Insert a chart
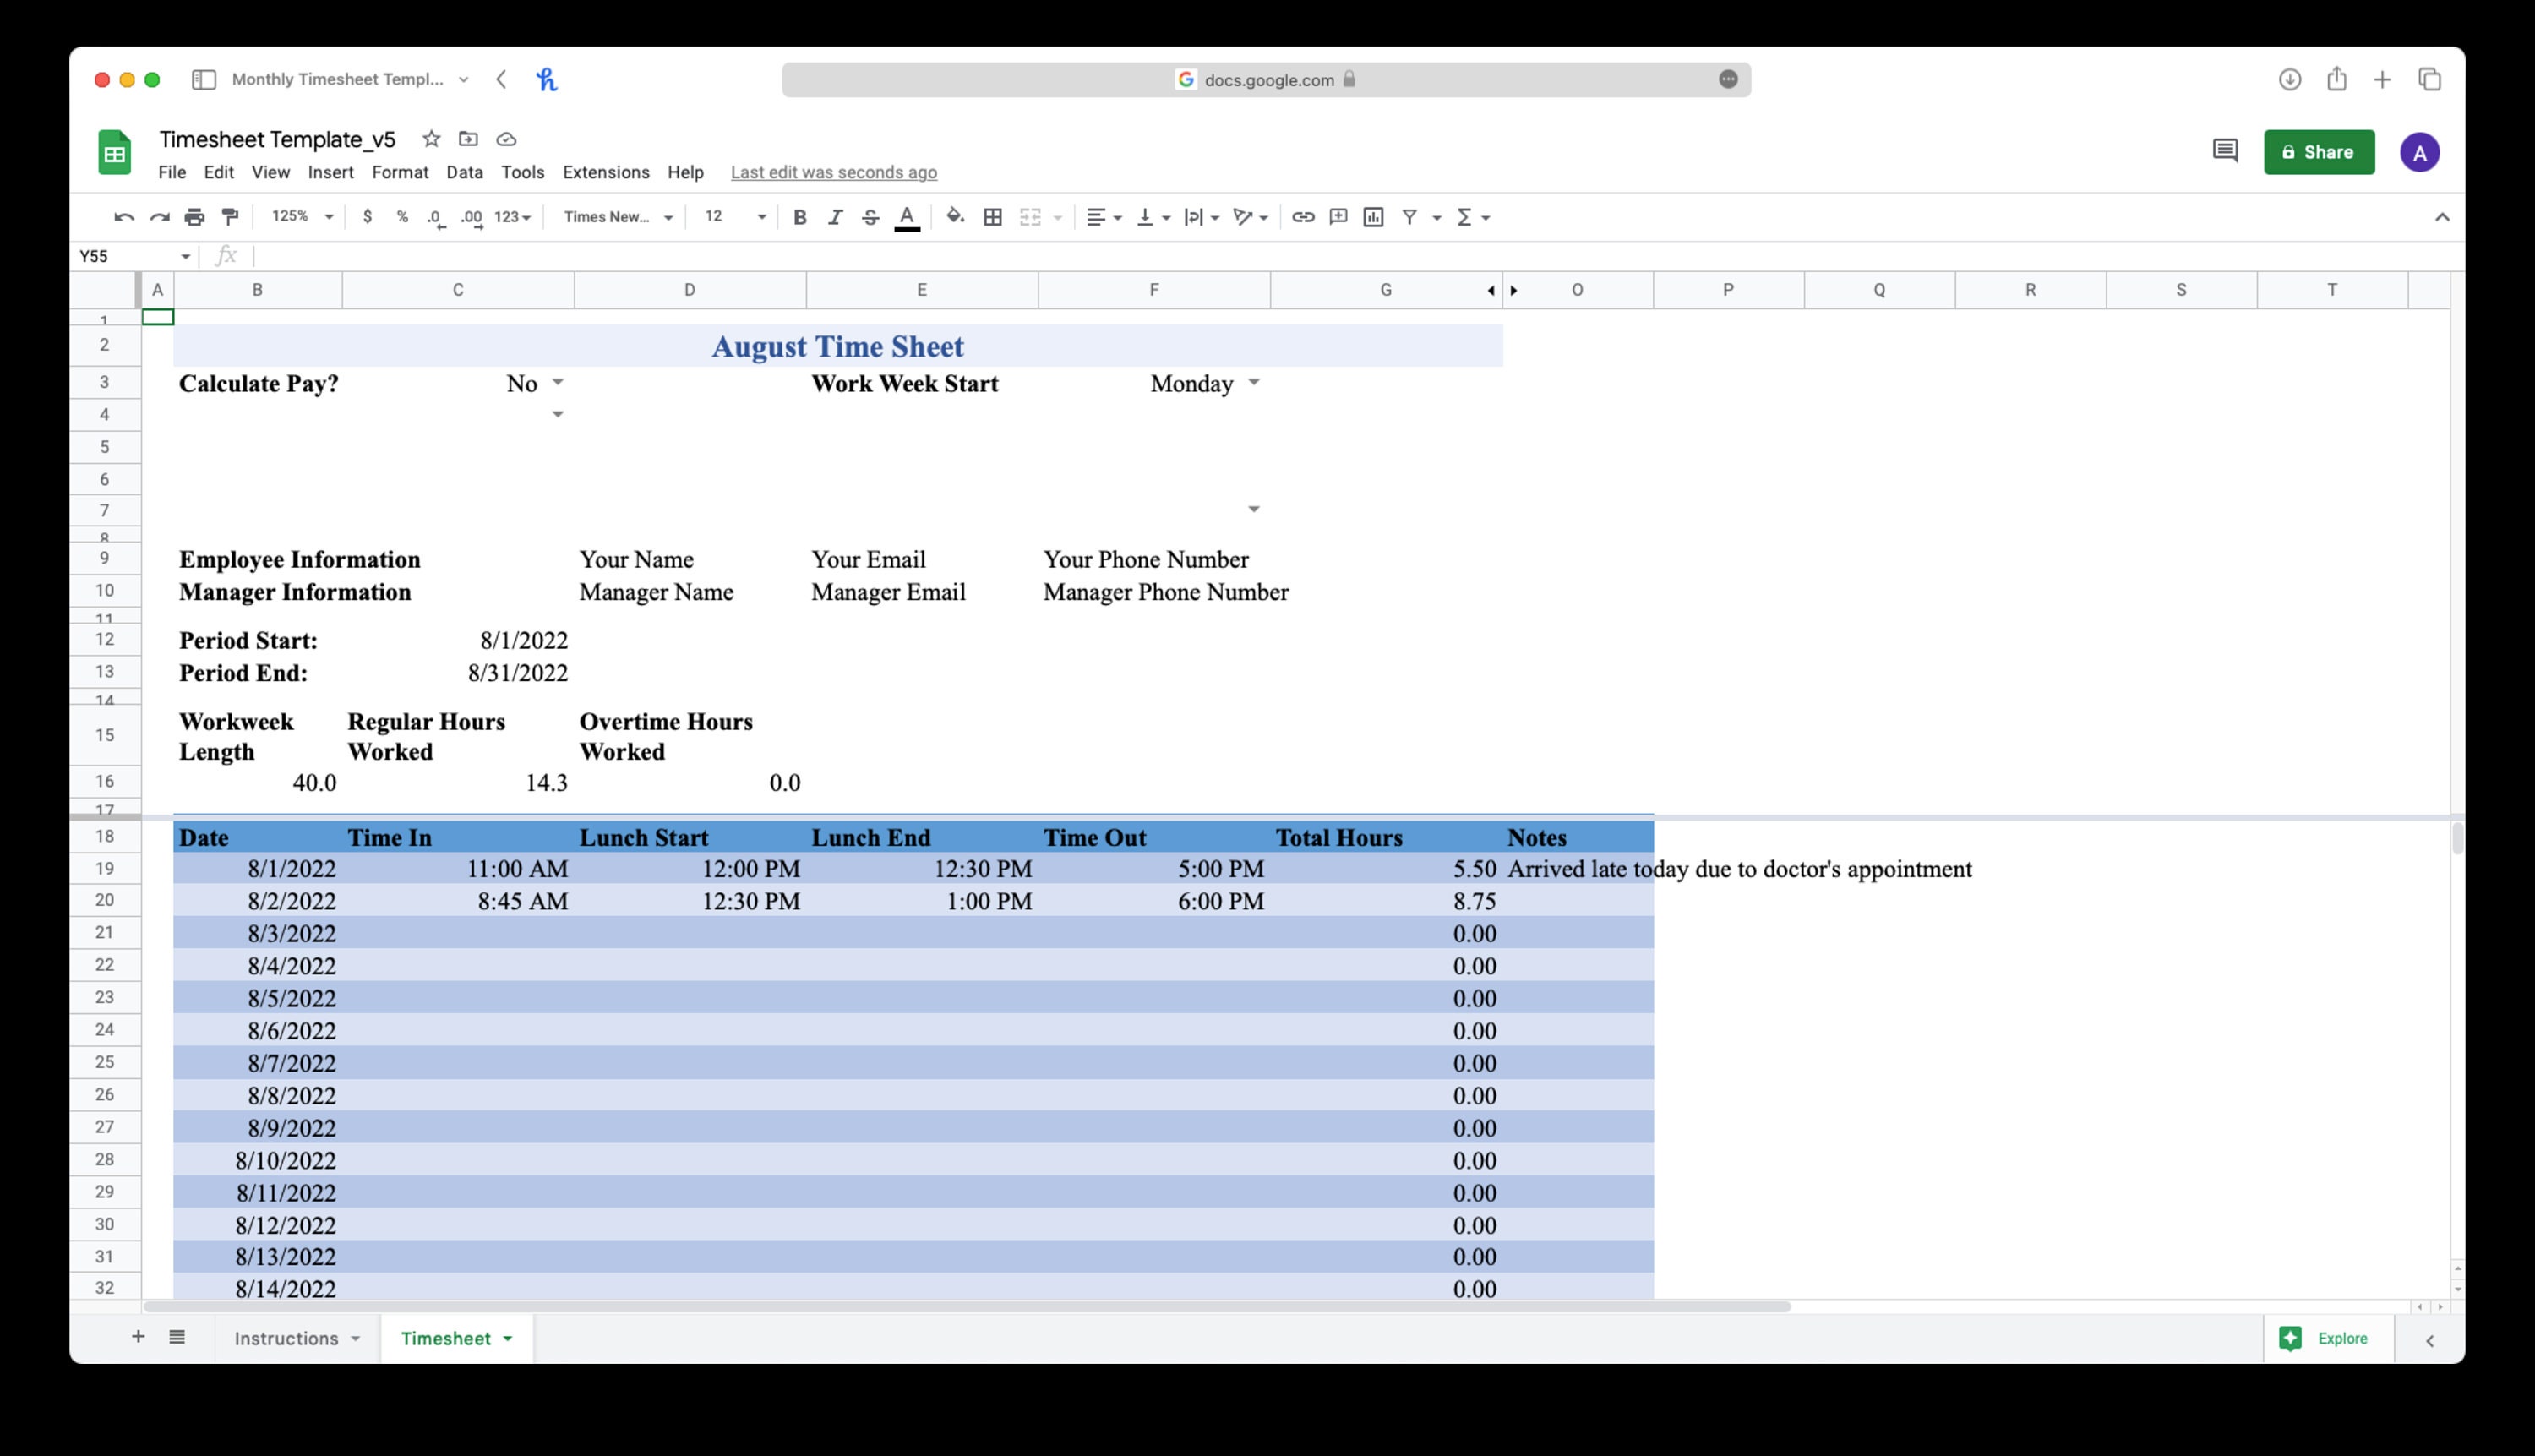 [1374, 216]
